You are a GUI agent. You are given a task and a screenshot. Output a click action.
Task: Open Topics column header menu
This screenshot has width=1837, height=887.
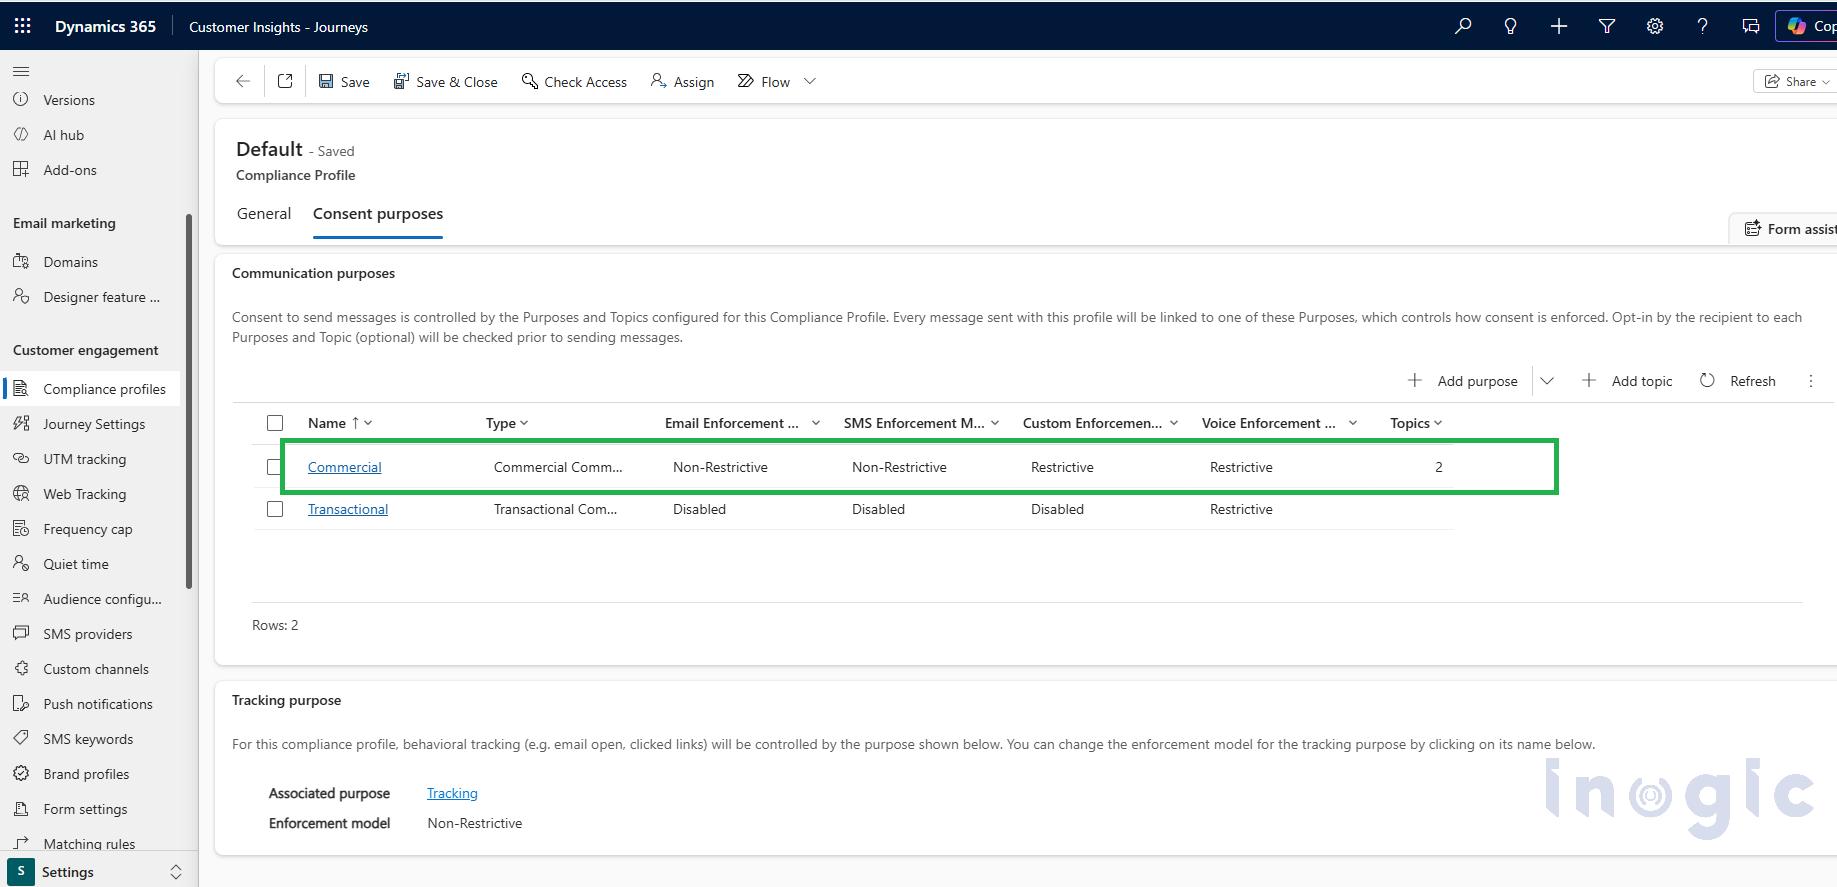[x=1416, y=423]
